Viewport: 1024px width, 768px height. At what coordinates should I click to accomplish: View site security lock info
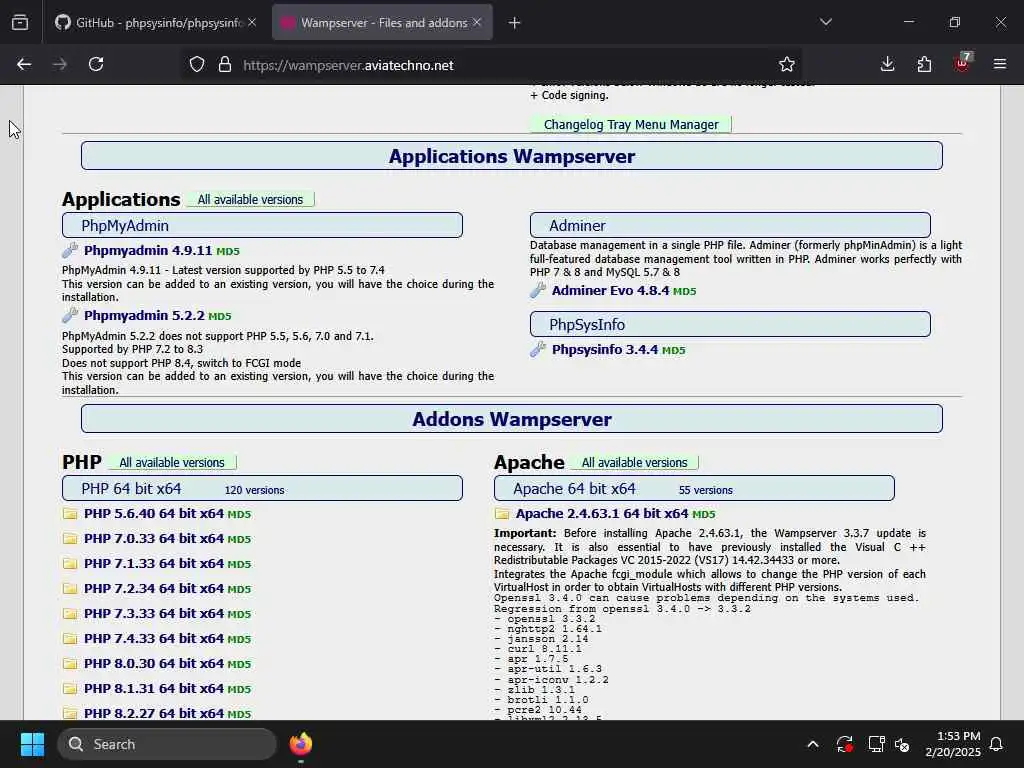[225, 65]
